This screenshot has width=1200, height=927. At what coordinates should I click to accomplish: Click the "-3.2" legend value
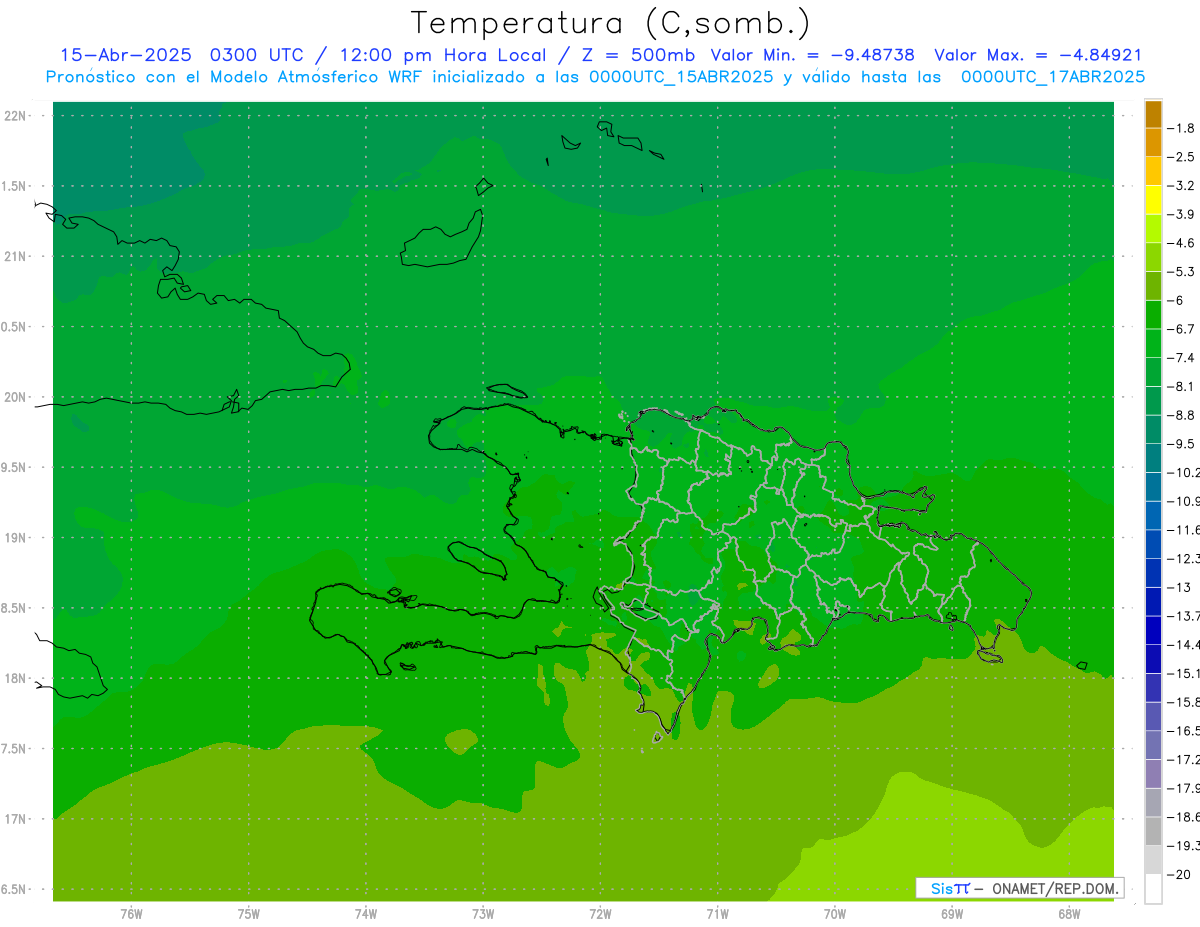pos(1183,186)
